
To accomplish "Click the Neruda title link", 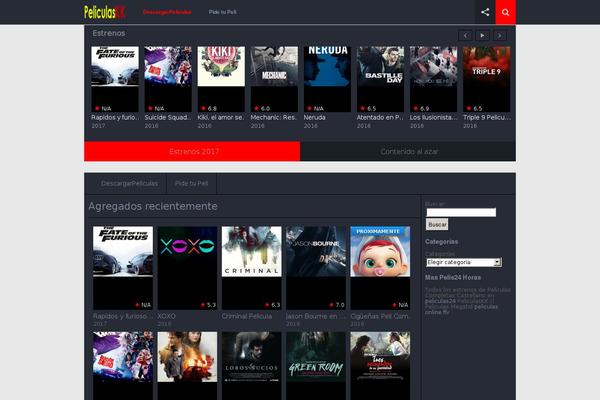I will tap(315, 118).
